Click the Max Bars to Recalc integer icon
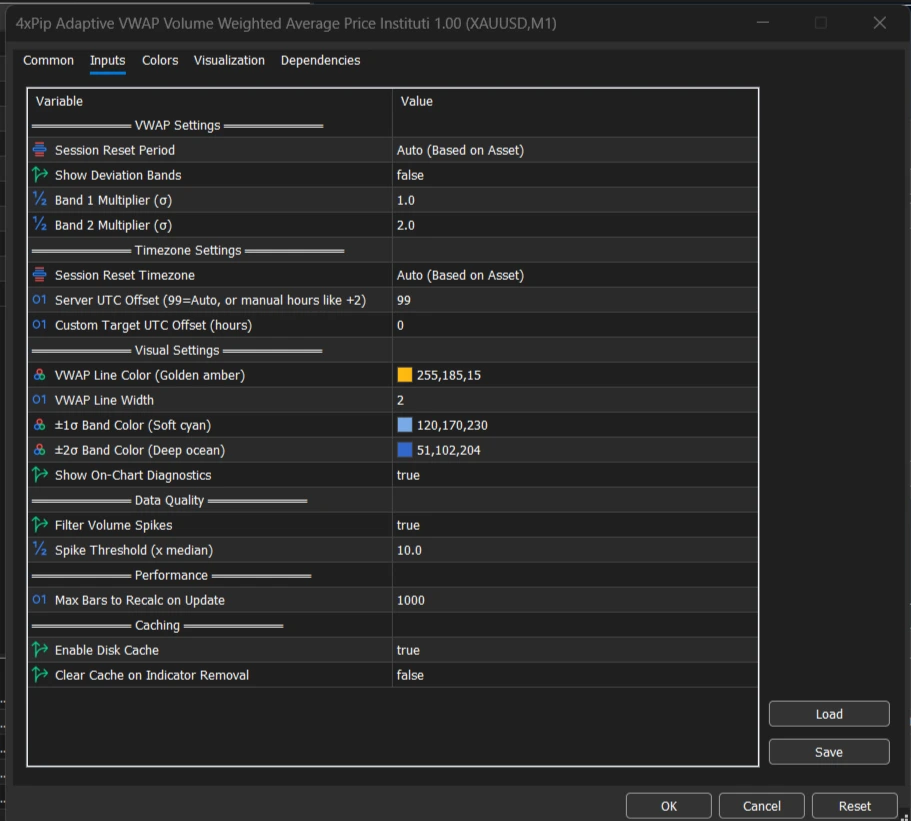This screenshot has width=911, height=821. tap(40, 600)
